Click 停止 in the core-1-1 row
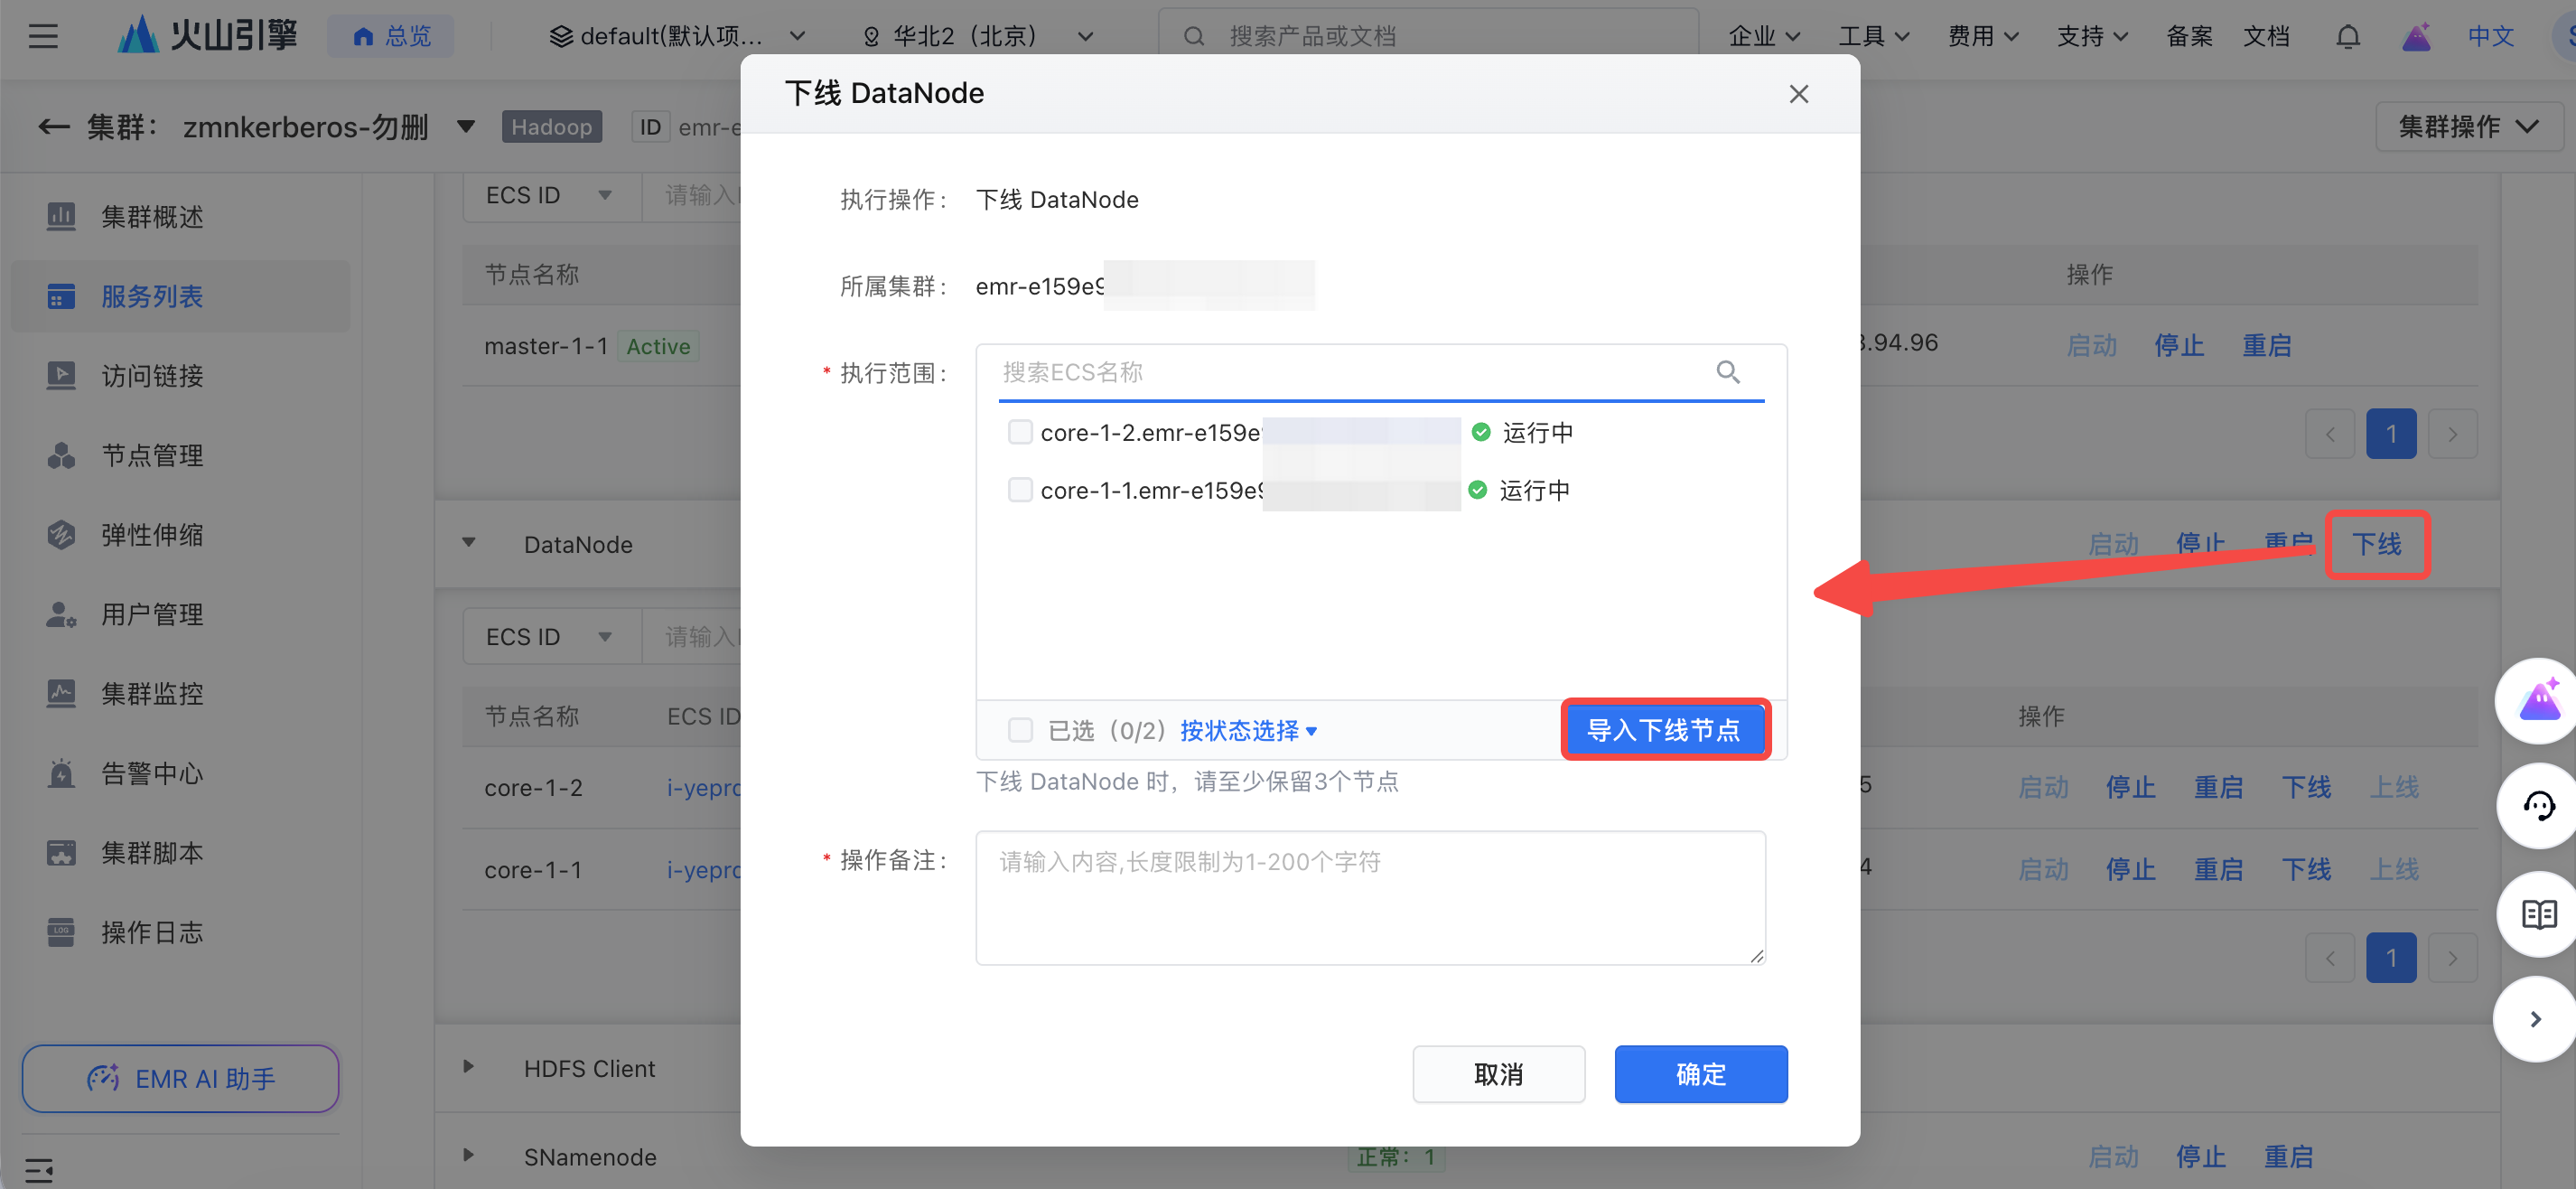Screen dimensions: 2576x1189 tap(2130, 869)
